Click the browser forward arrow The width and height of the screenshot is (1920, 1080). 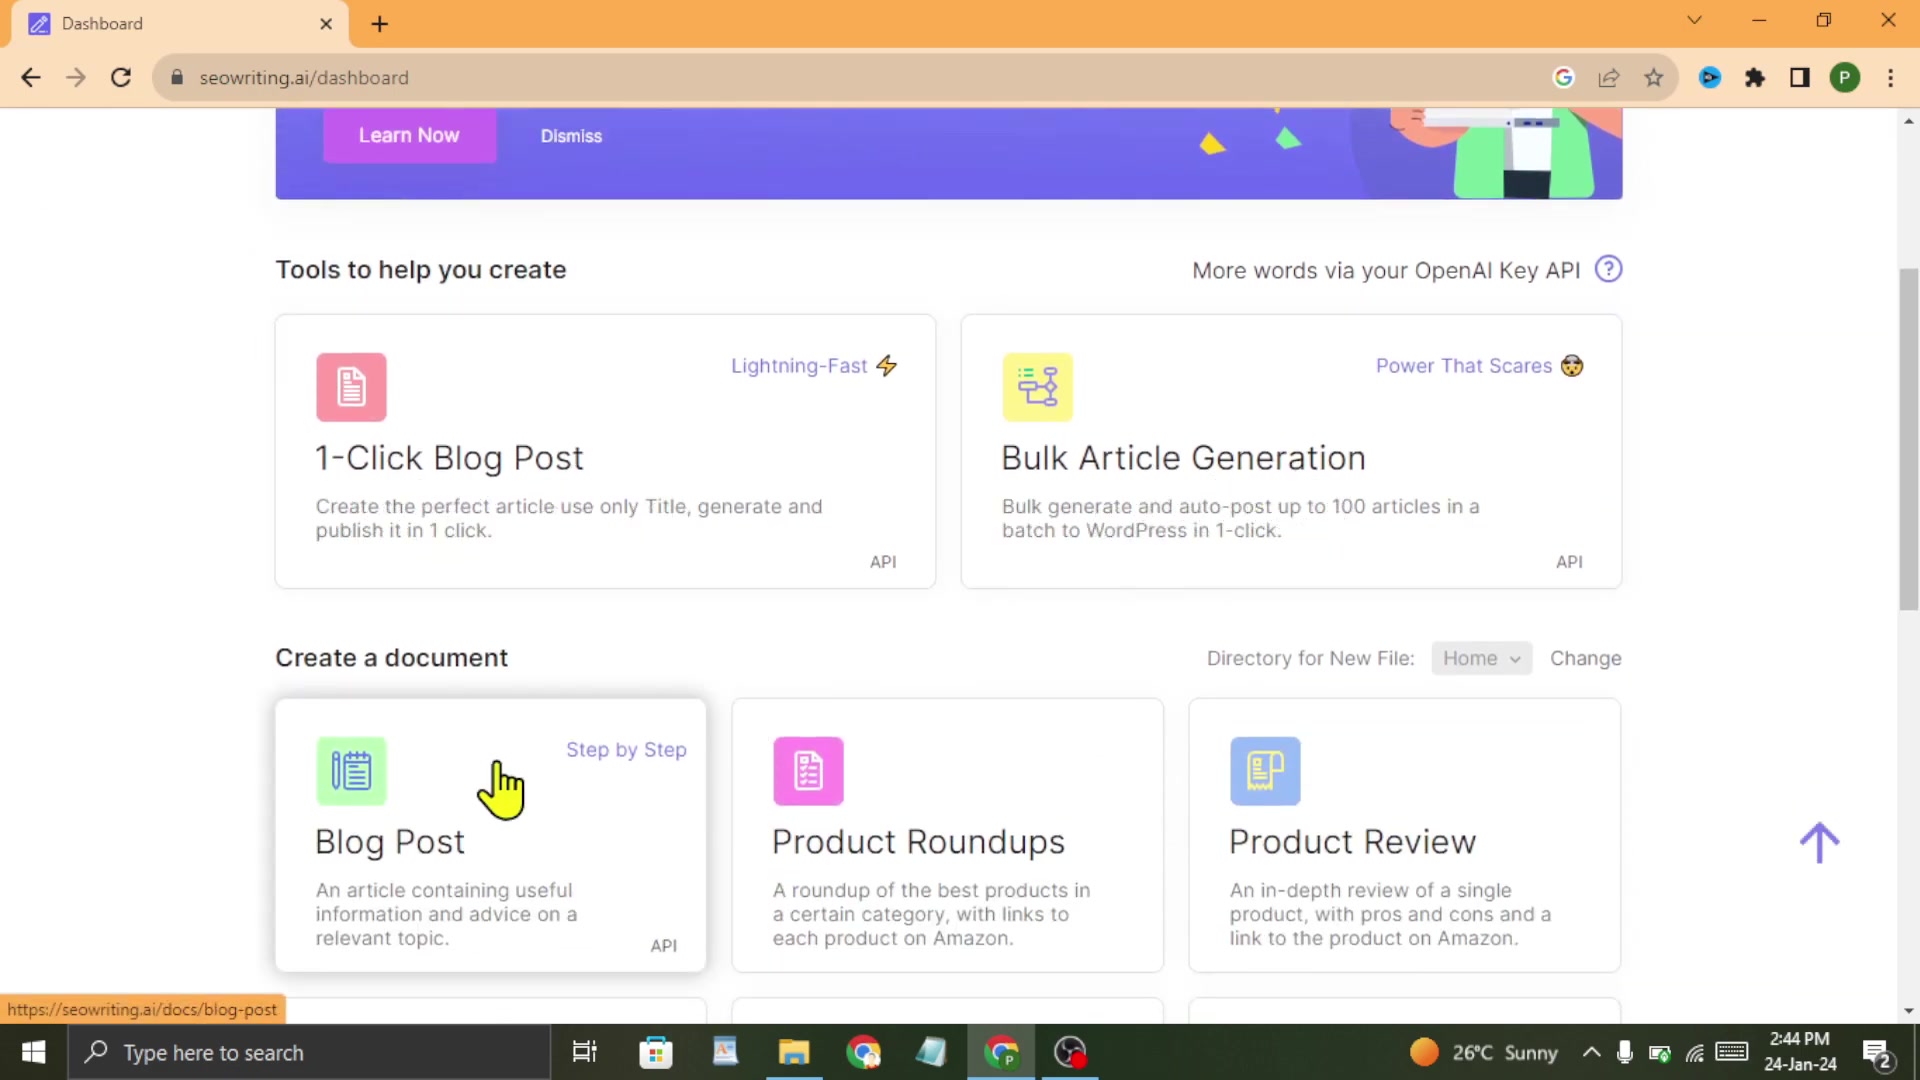76,78
